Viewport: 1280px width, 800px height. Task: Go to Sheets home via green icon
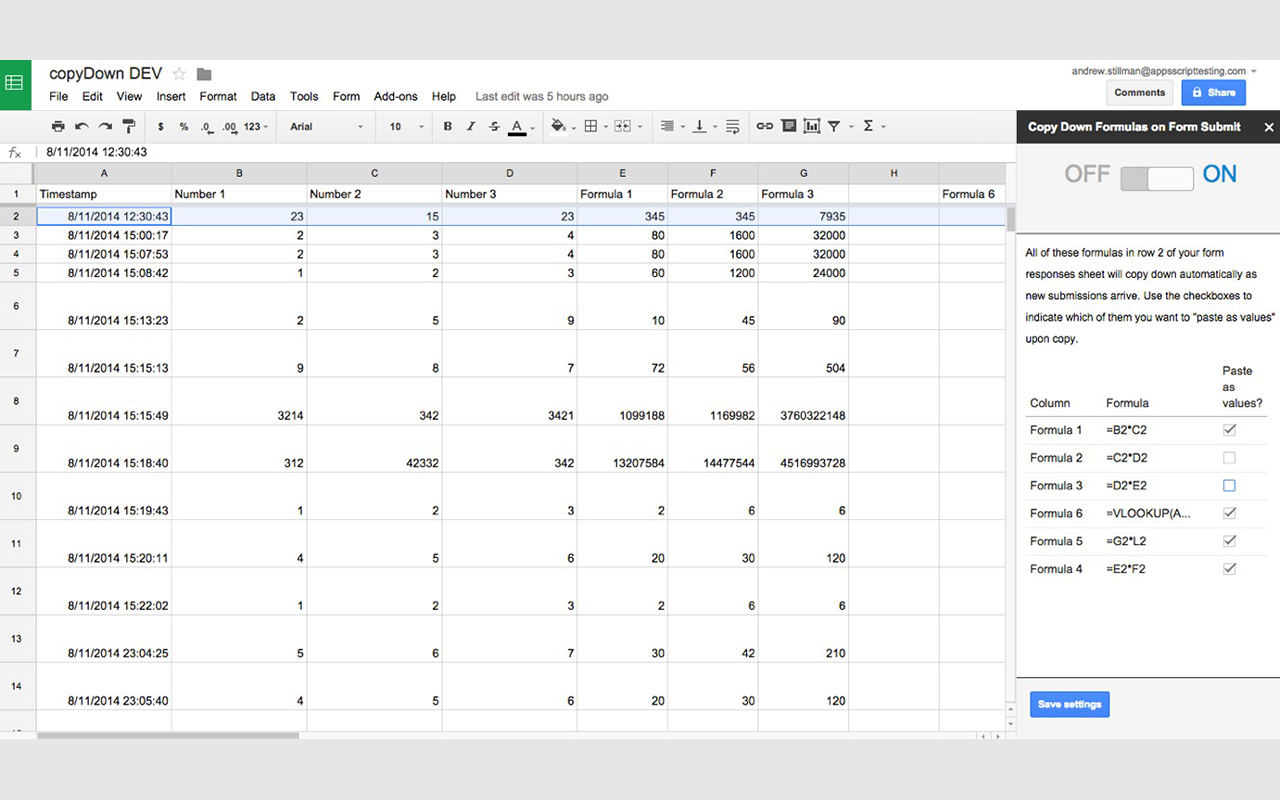click(x=15, y=85)
